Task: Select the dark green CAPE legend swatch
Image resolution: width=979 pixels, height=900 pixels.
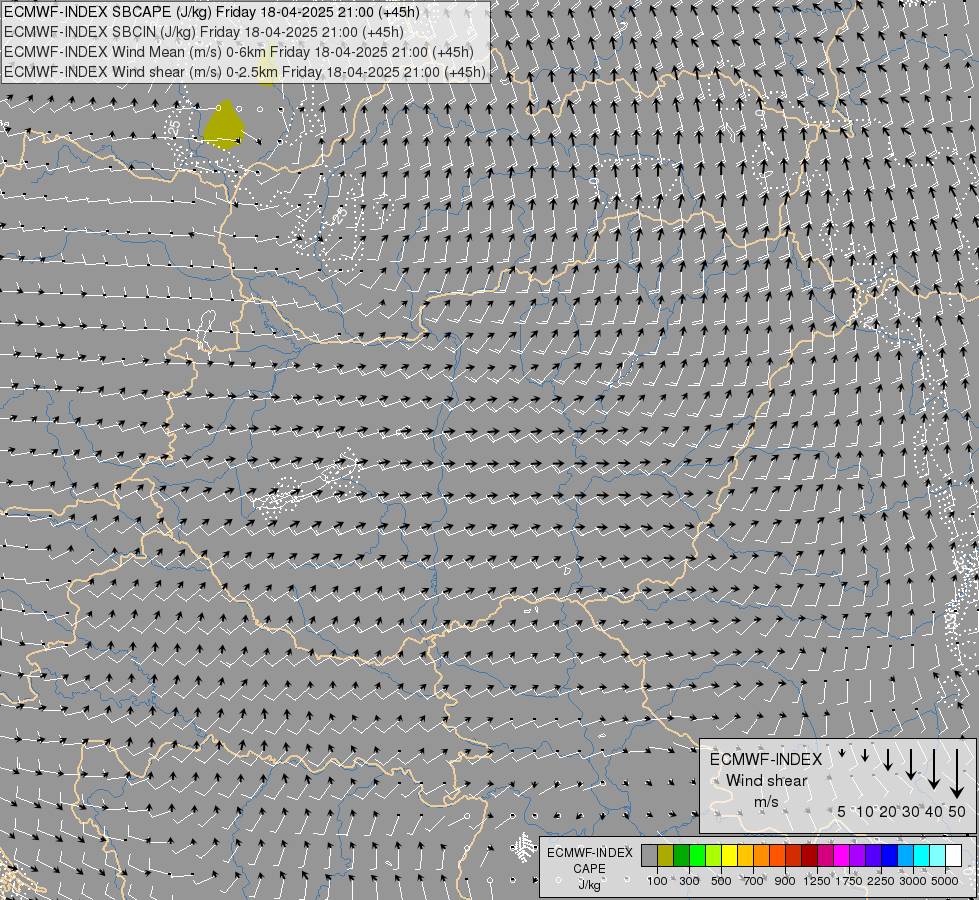Action: (x=681, y=856)
